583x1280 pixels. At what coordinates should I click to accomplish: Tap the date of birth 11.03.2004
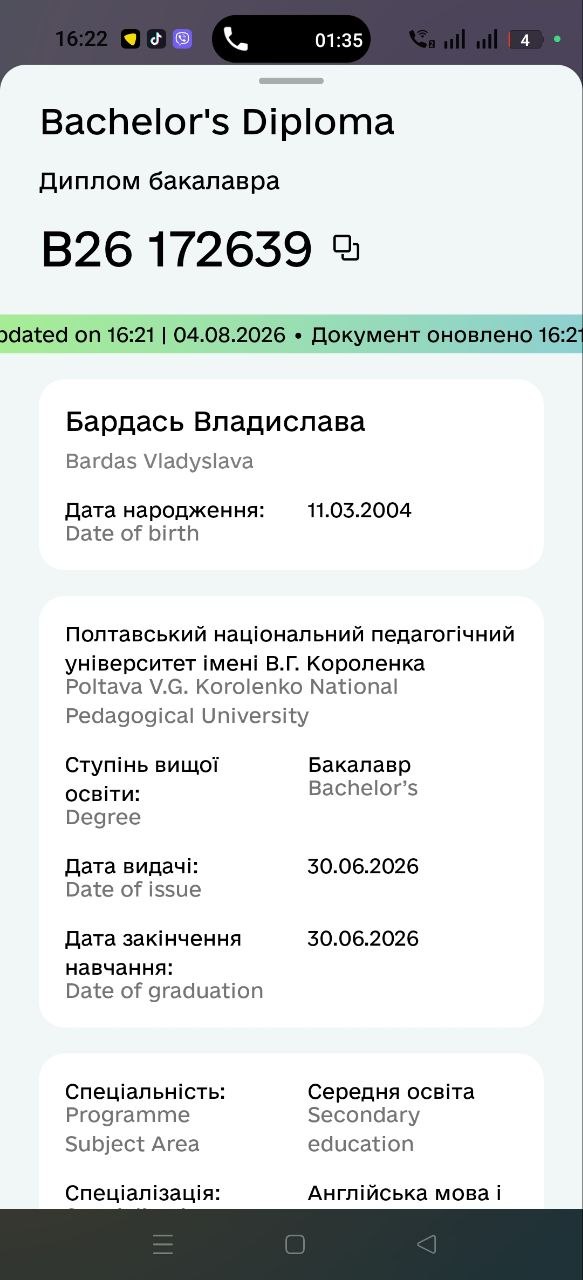click(x=359, y=510)
